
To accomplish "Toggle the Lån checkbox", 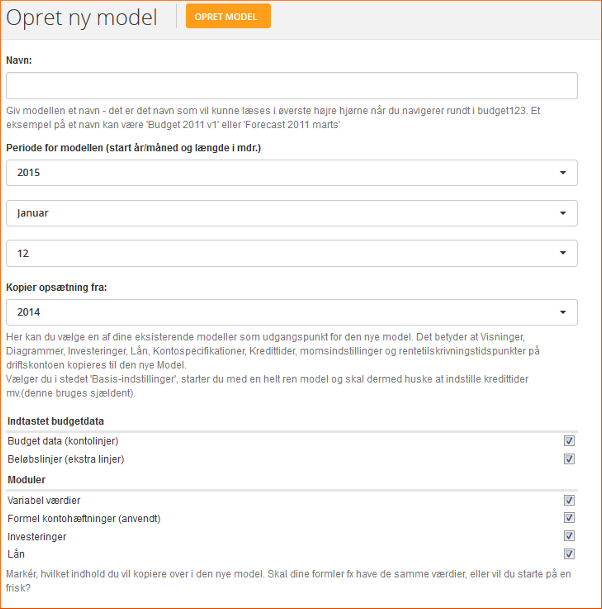I will 569,553.
